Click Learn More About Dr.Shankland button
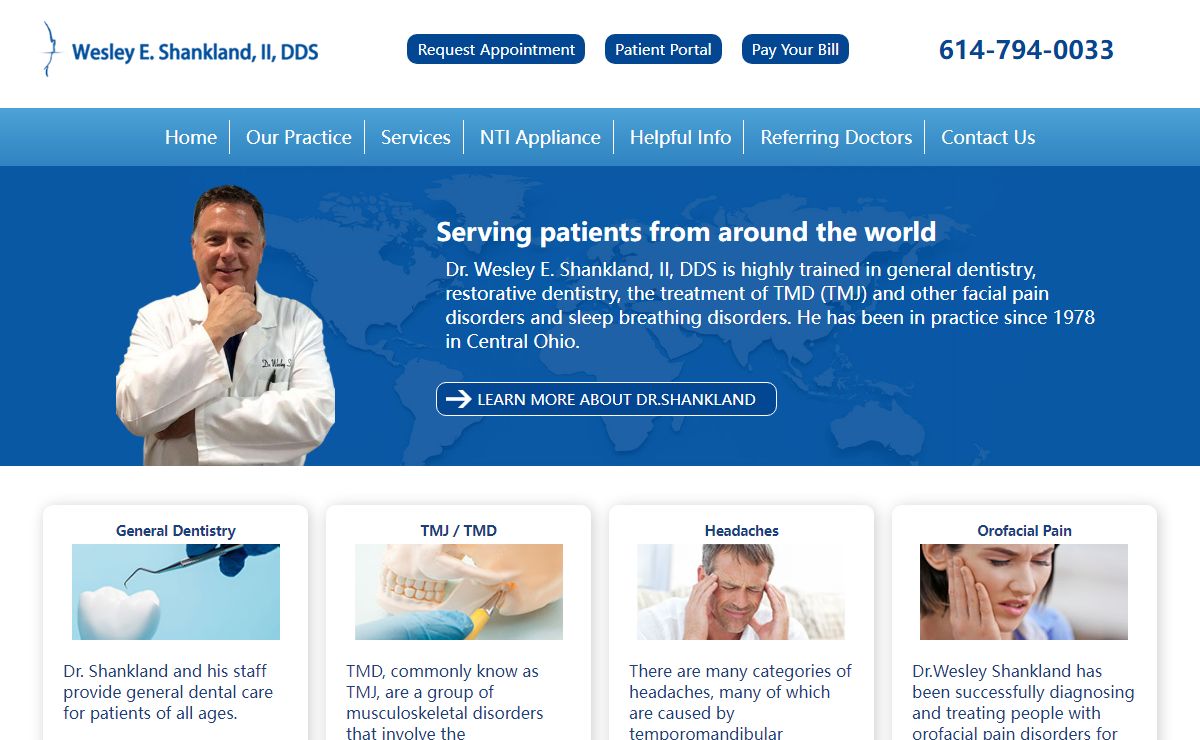Viewport: 1200px width, 740px height. pyautogui.click(x=606, y=399)
